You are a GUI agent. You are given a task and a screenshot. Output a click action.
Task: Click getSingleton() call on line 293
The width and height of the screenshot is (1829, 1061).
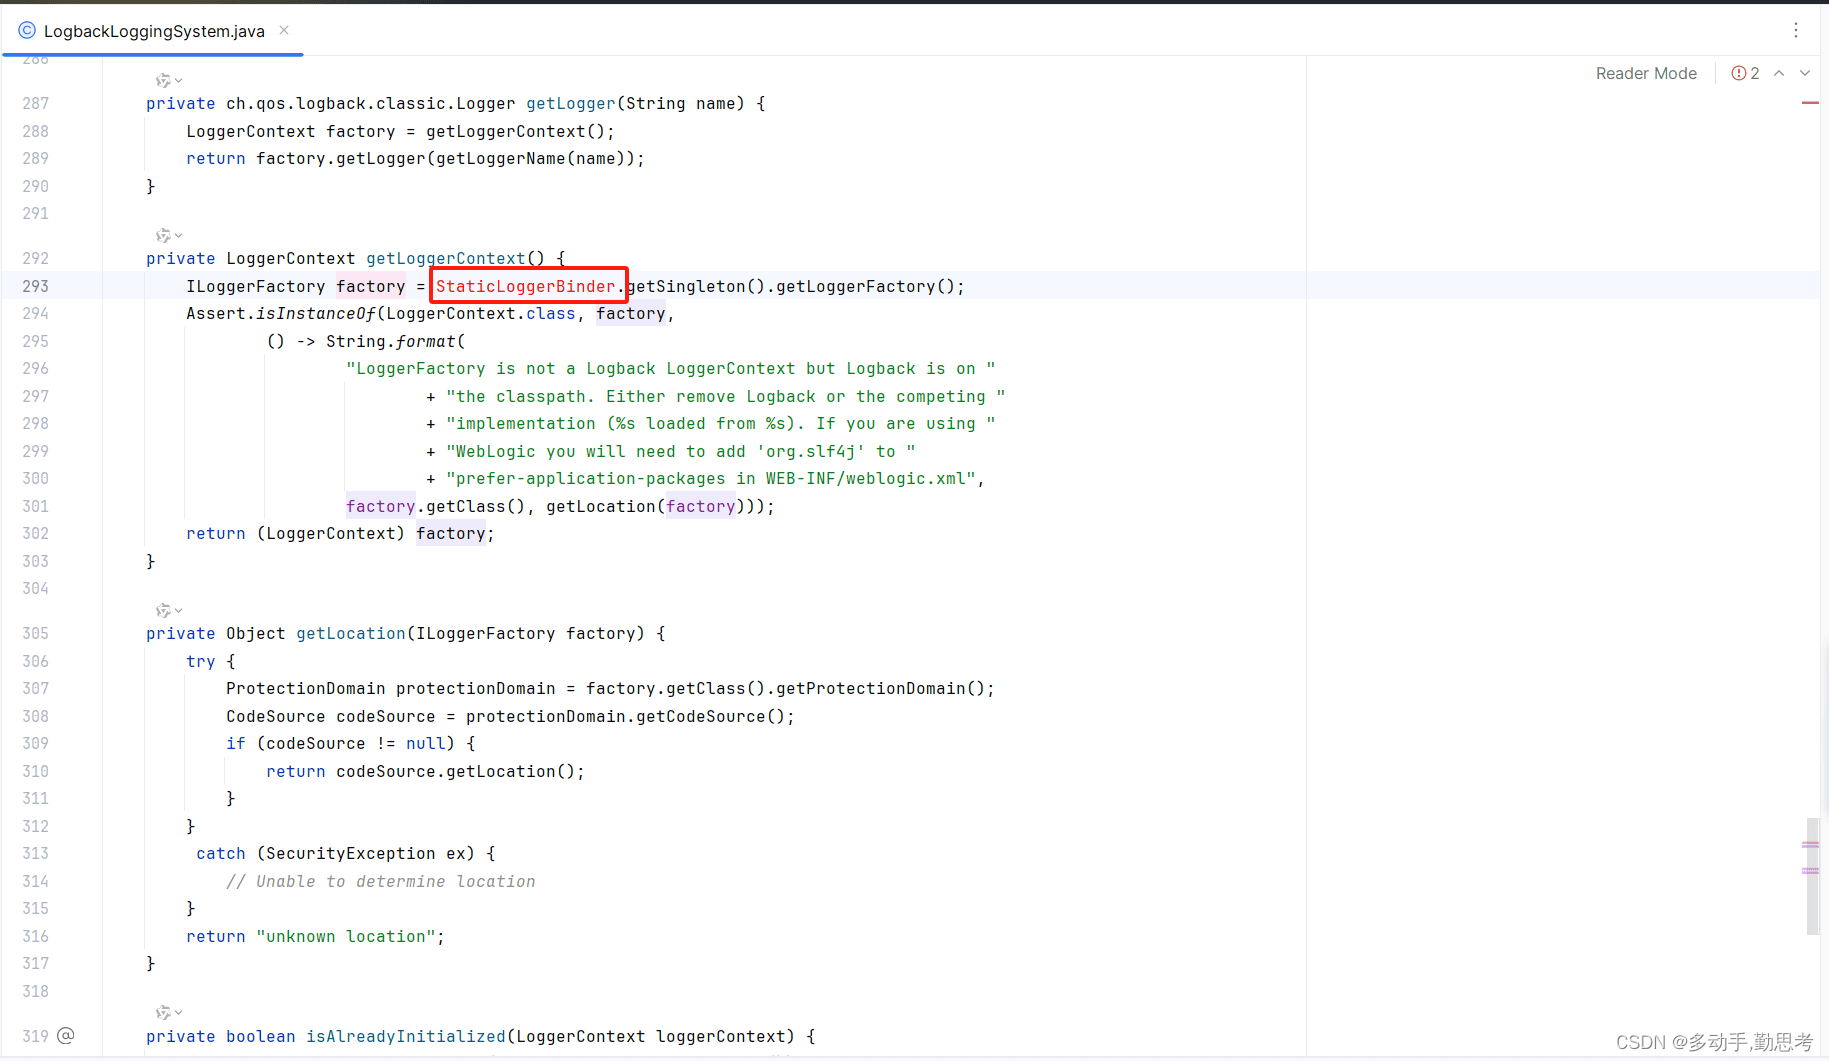coord(696,286)
